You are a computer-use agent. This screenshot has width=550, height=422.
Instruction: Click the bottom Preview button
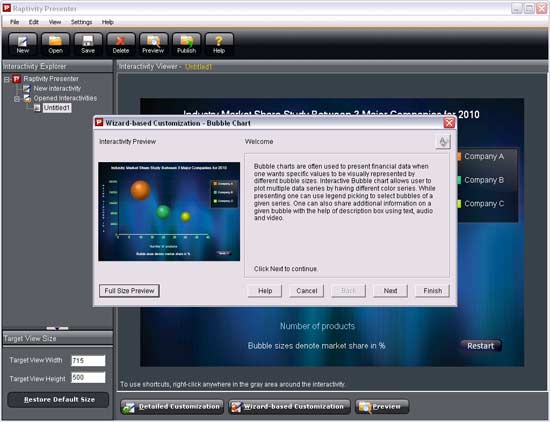tap(382, 407)
